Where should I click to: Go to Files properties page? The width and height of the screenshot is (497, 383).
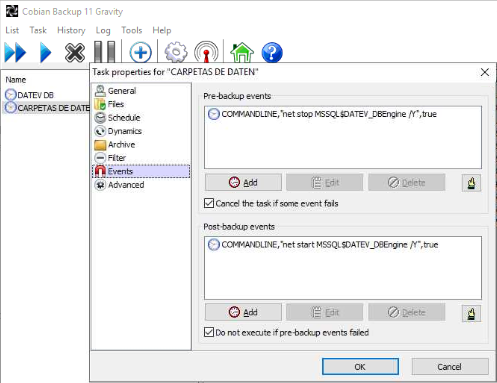coord(109,104)
